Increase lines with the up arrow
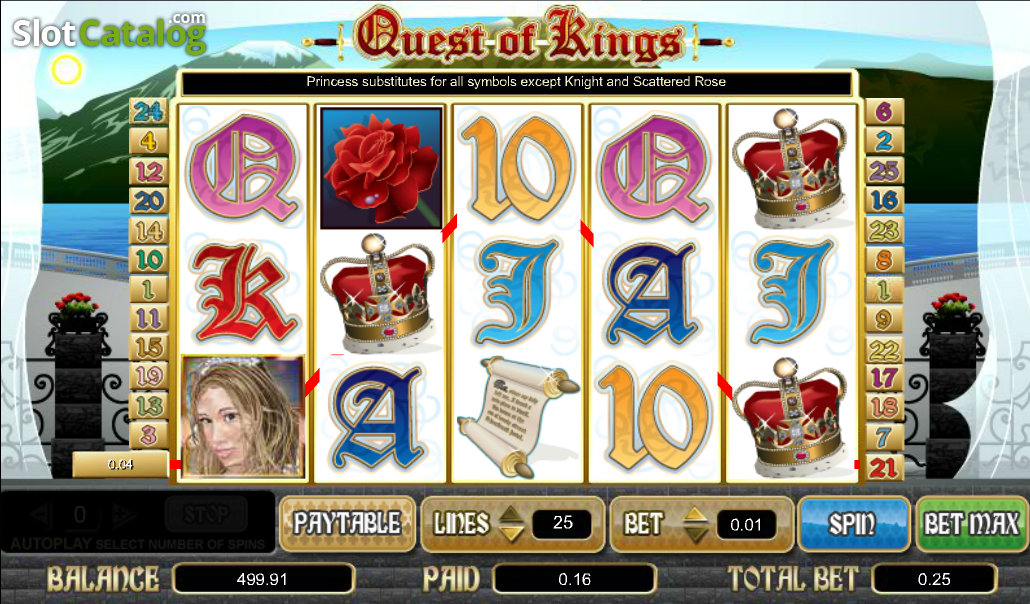Viewport: 1030px width, 604px height. 510,513
